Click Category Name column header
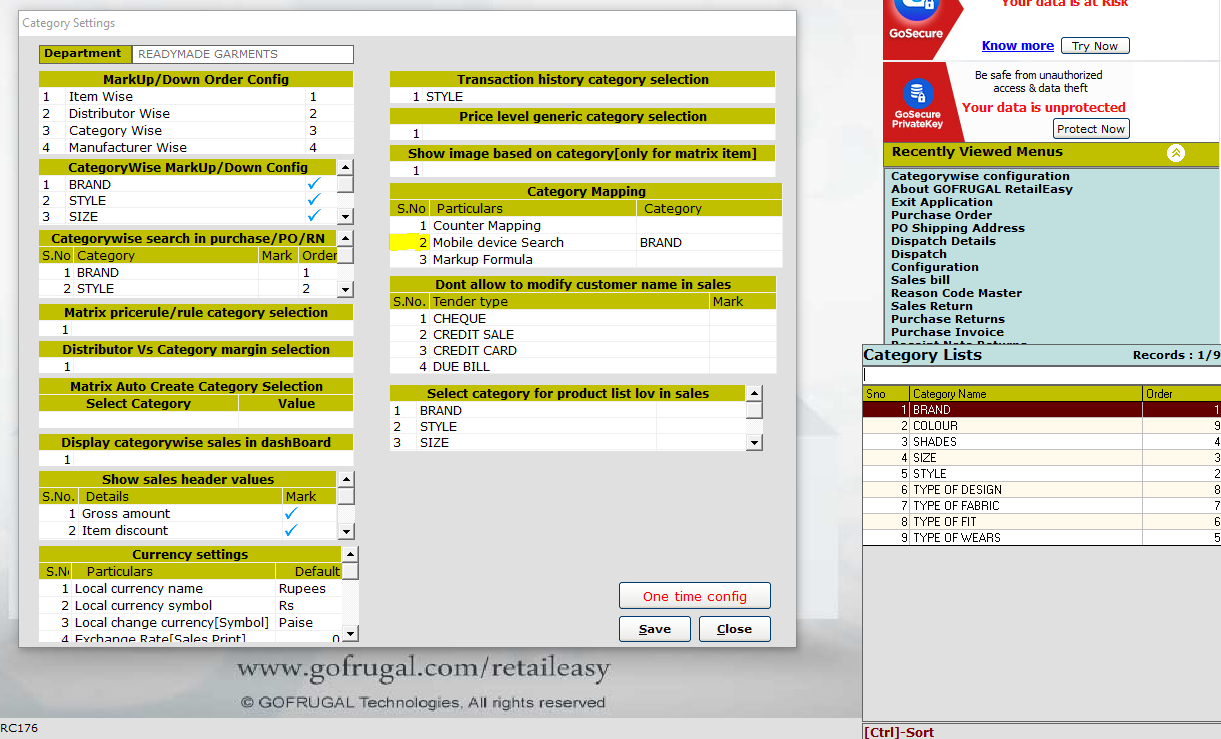The image size is (1221, 739). point(1025,394)
